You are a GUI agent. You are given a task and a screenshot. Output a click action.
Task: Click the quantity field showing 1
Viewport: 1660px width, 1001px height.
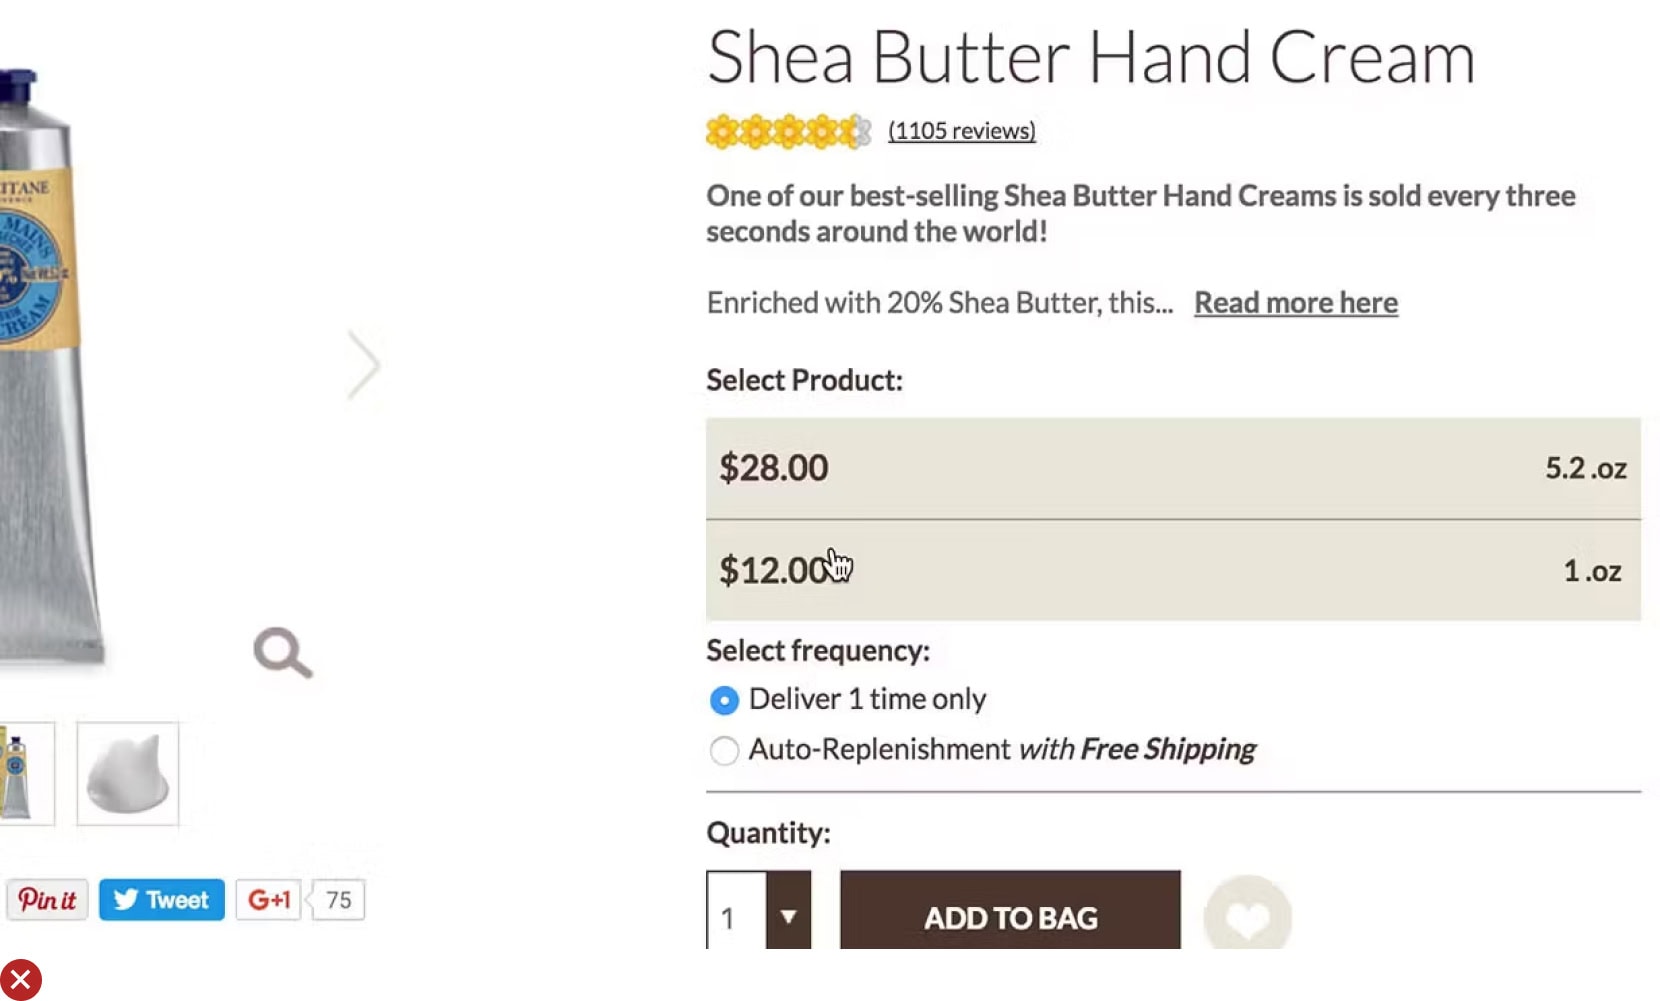[736, 914]
